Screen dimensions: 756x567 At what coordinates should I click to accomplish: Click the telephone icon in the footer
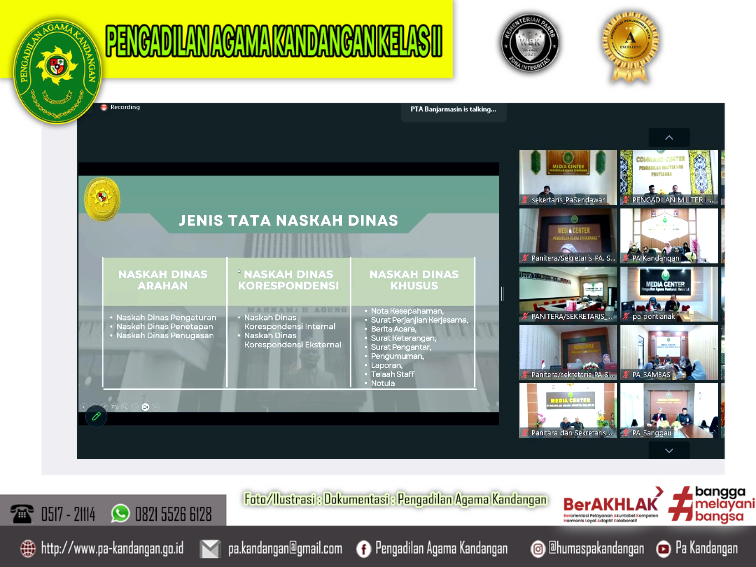[x=21, y=514]
